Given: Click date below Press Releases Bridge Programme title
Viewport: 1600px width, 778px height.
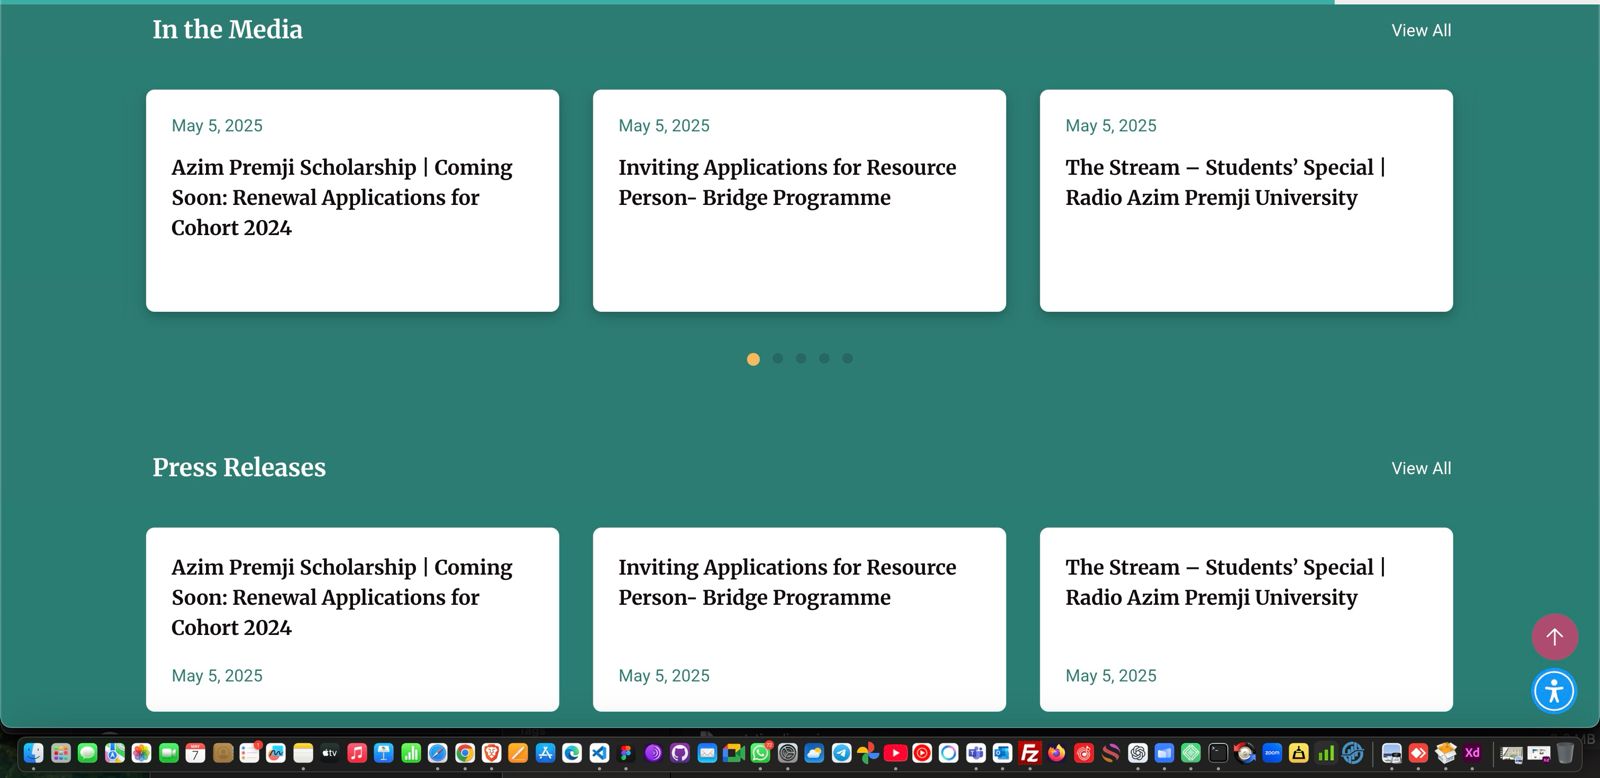Looking at the screenshot, I should (x=664, y=676).
